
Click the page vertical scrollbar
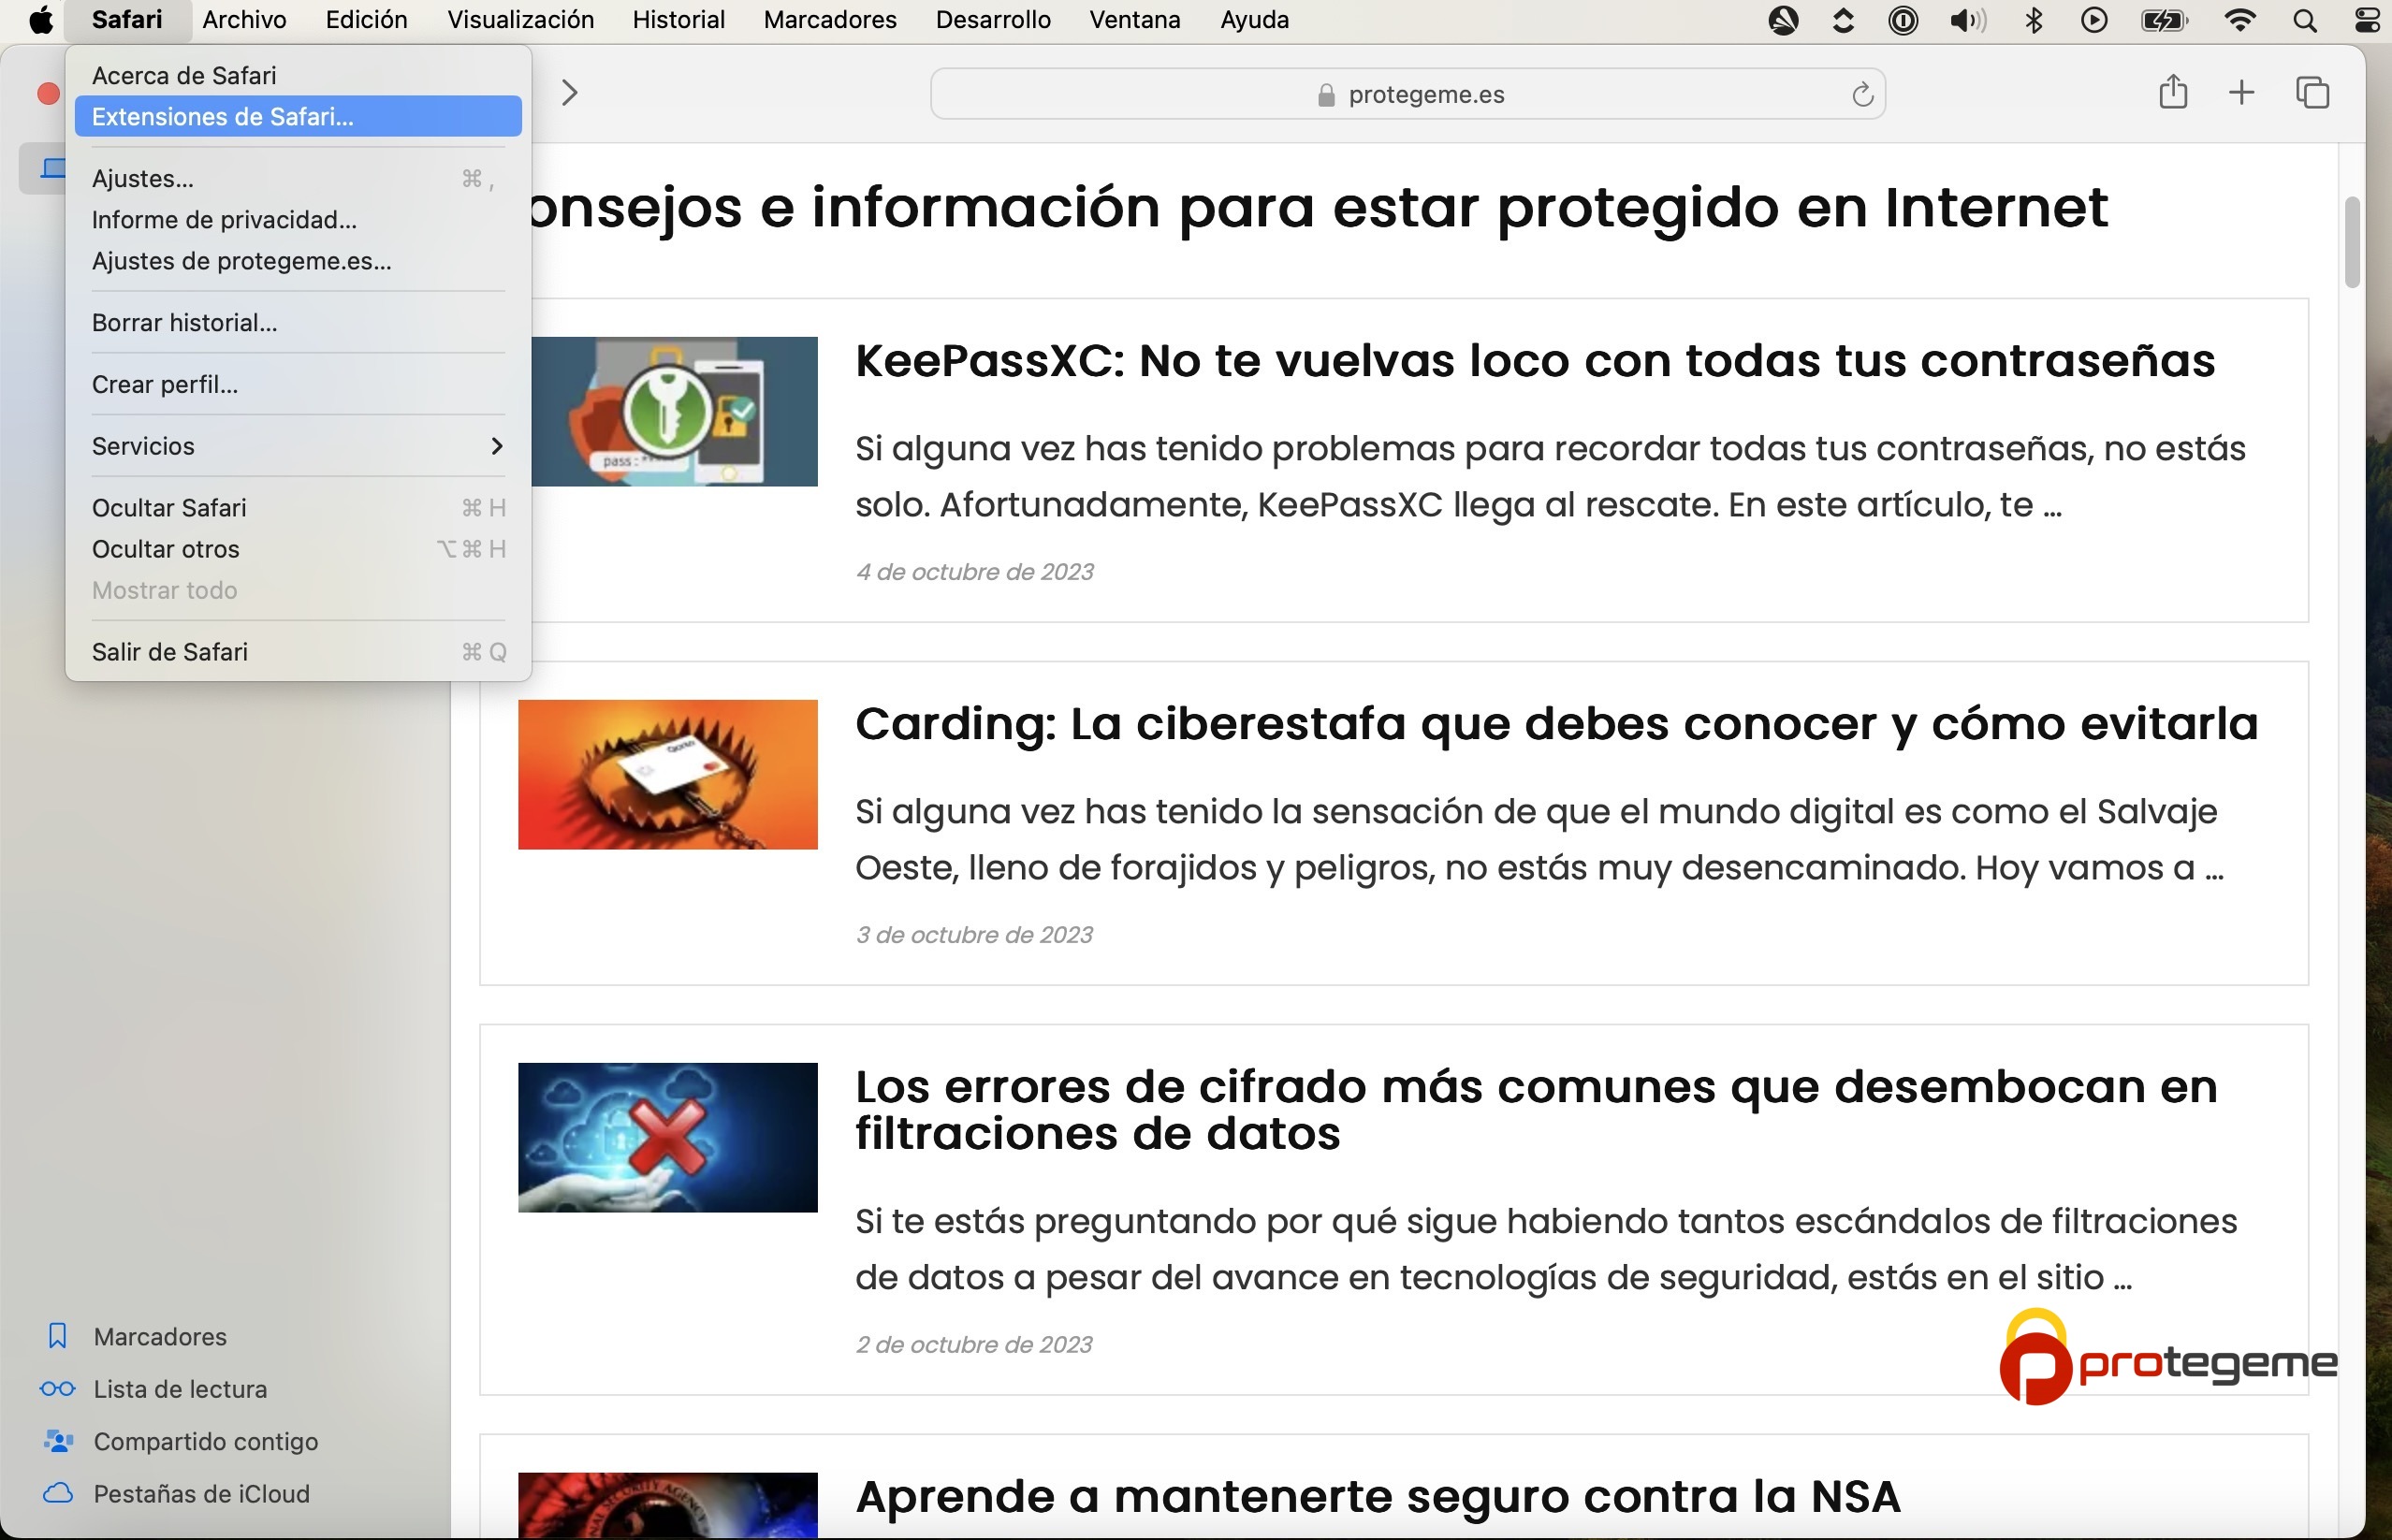coord(2352,242)
